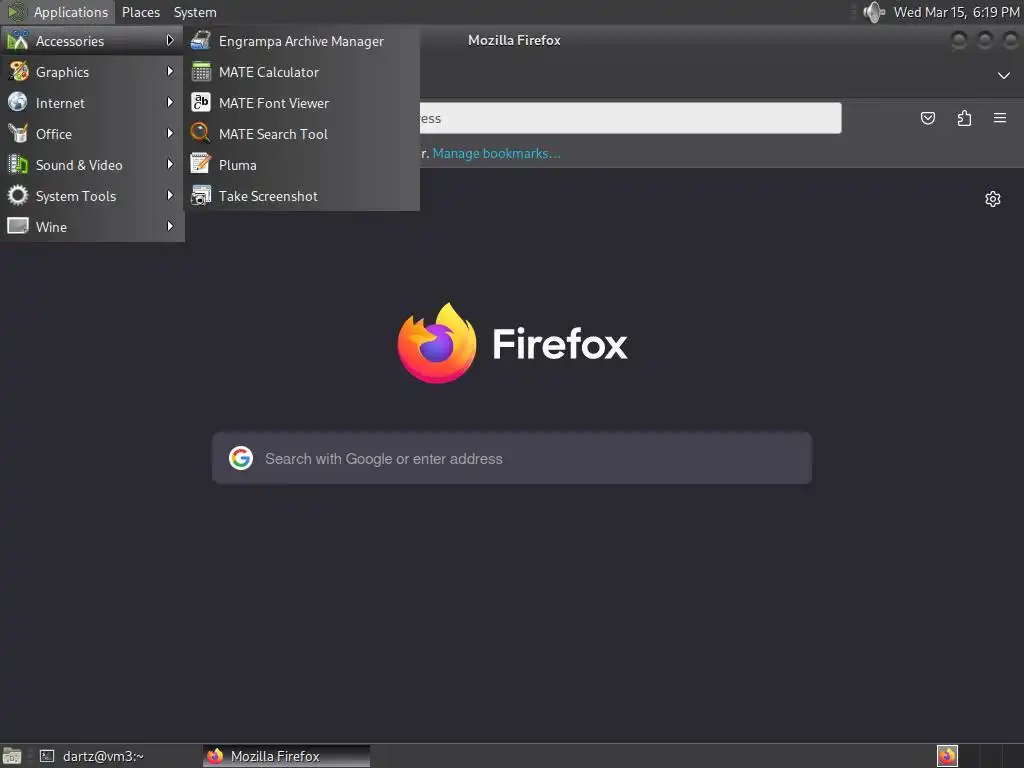Click the Office category icon

[x=18, y=133]
